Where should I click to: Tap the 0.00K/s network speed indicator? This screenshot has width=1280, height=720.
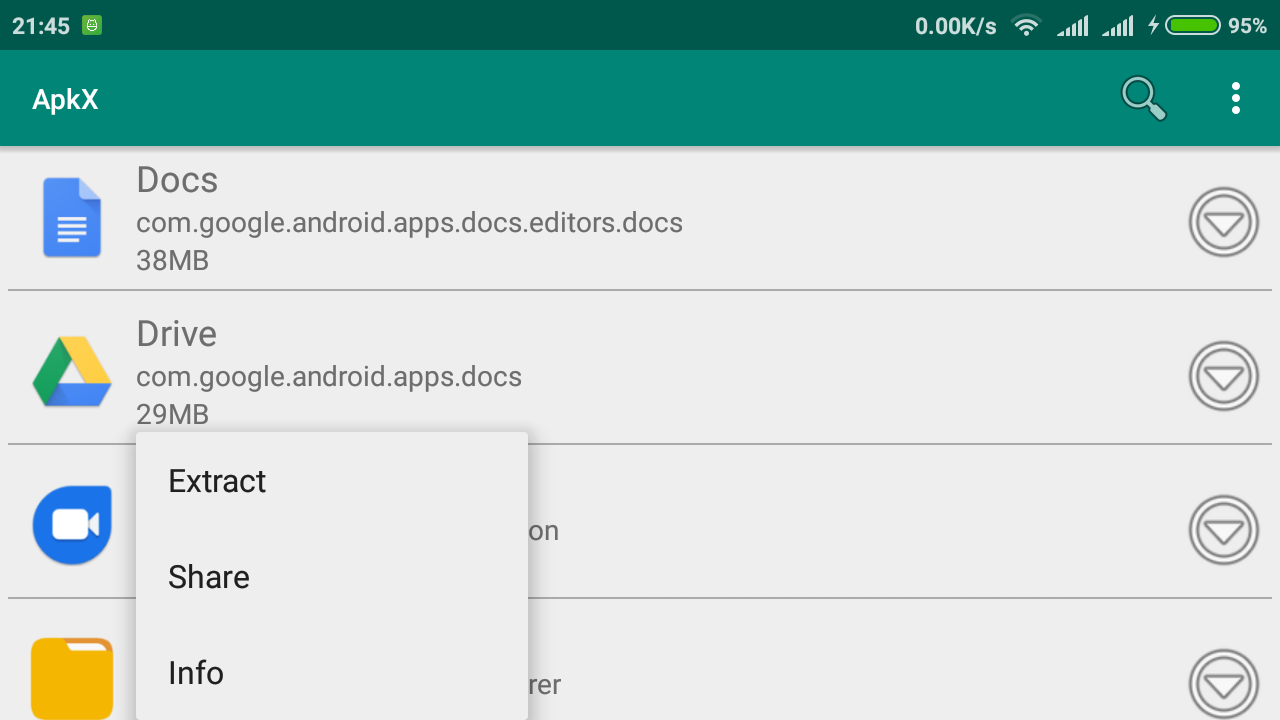(x=956, y=26)
